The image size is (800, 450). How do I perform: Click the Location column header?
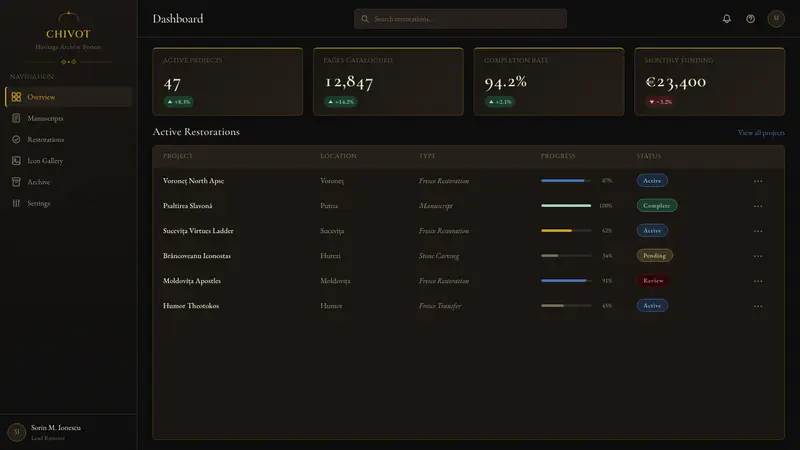(x=338, y=156)
